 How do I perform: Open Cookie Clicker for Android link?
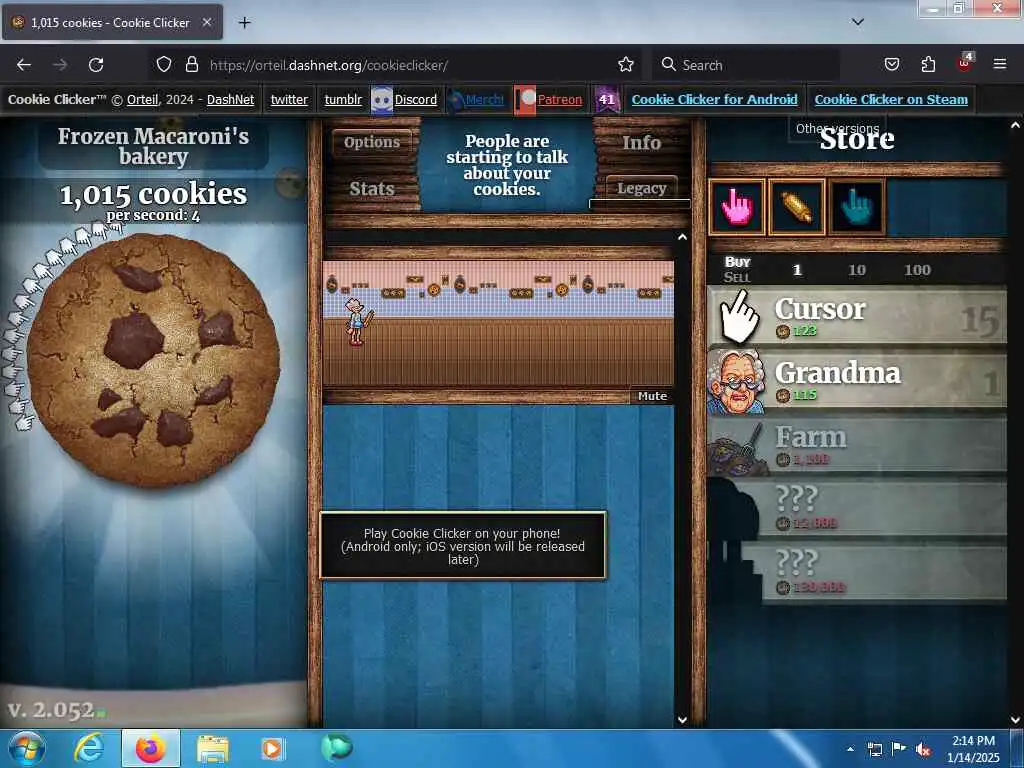point(714,99)
